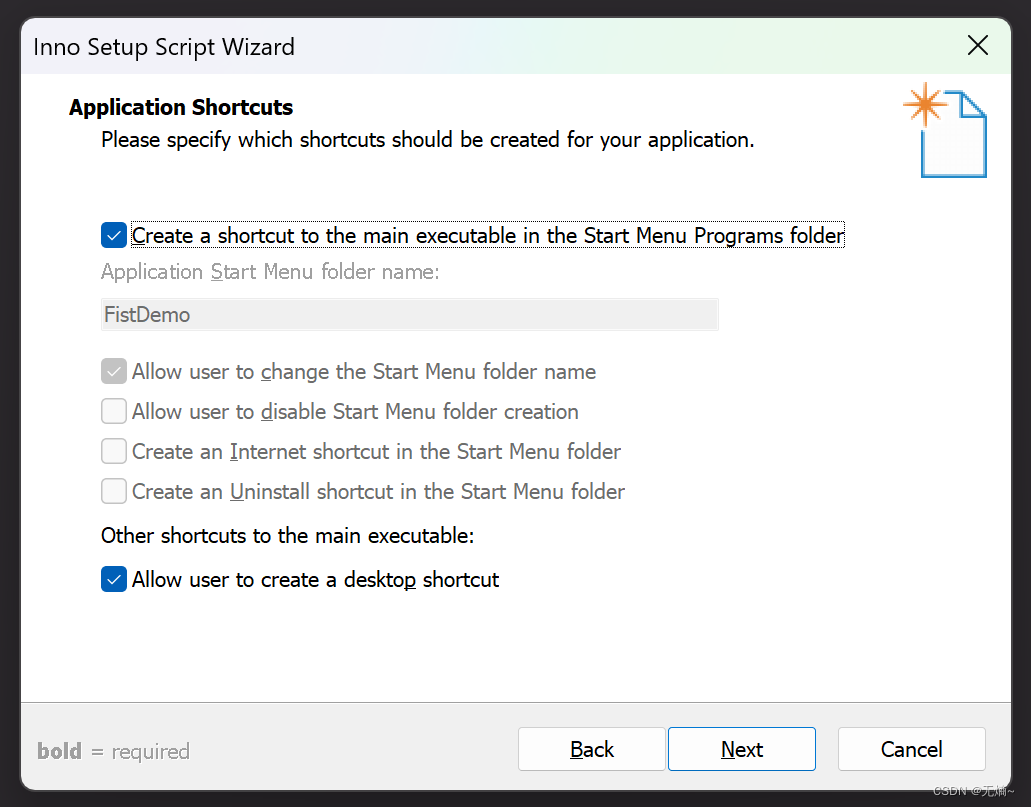Enable Create an Internet shortcut in Start Menu
1031x807 pixels.
(113, 451)
